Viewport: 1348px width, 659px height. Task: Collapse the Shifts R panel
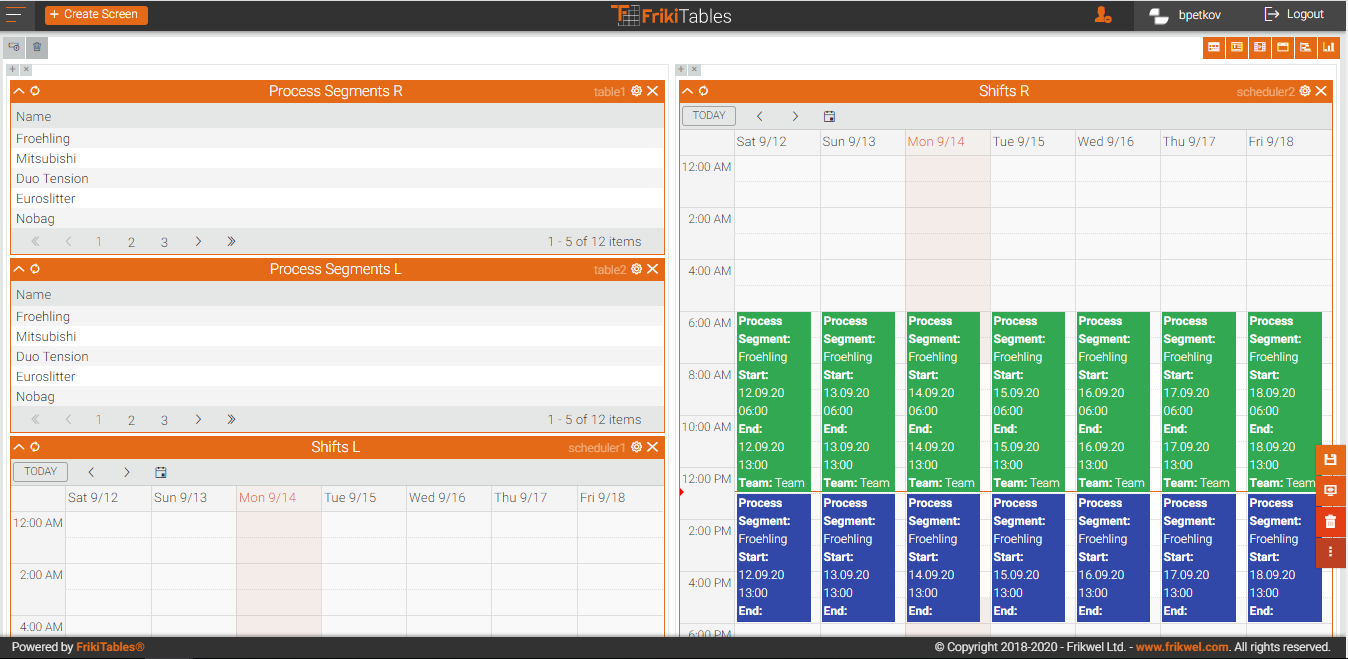click(688, 91)
